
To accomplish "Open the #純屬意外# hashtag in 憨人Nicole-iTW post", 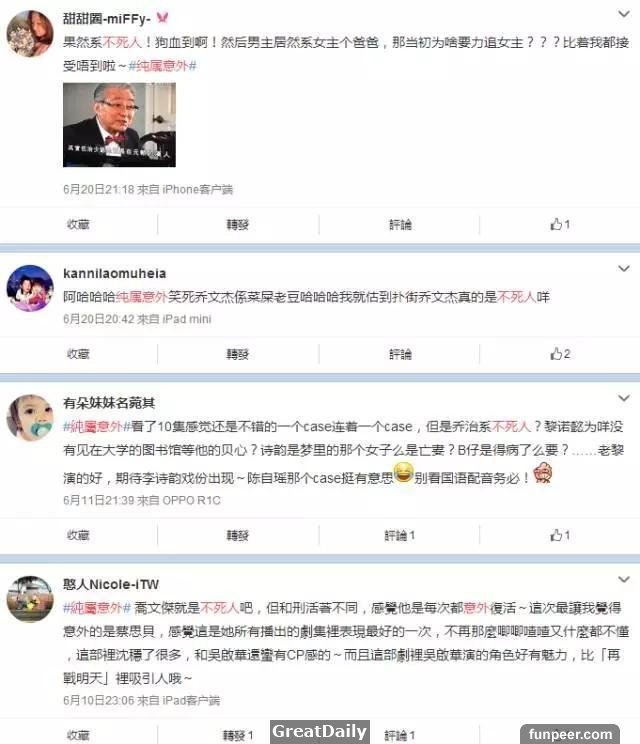I will pyautogui.click(x=97, y=608).
